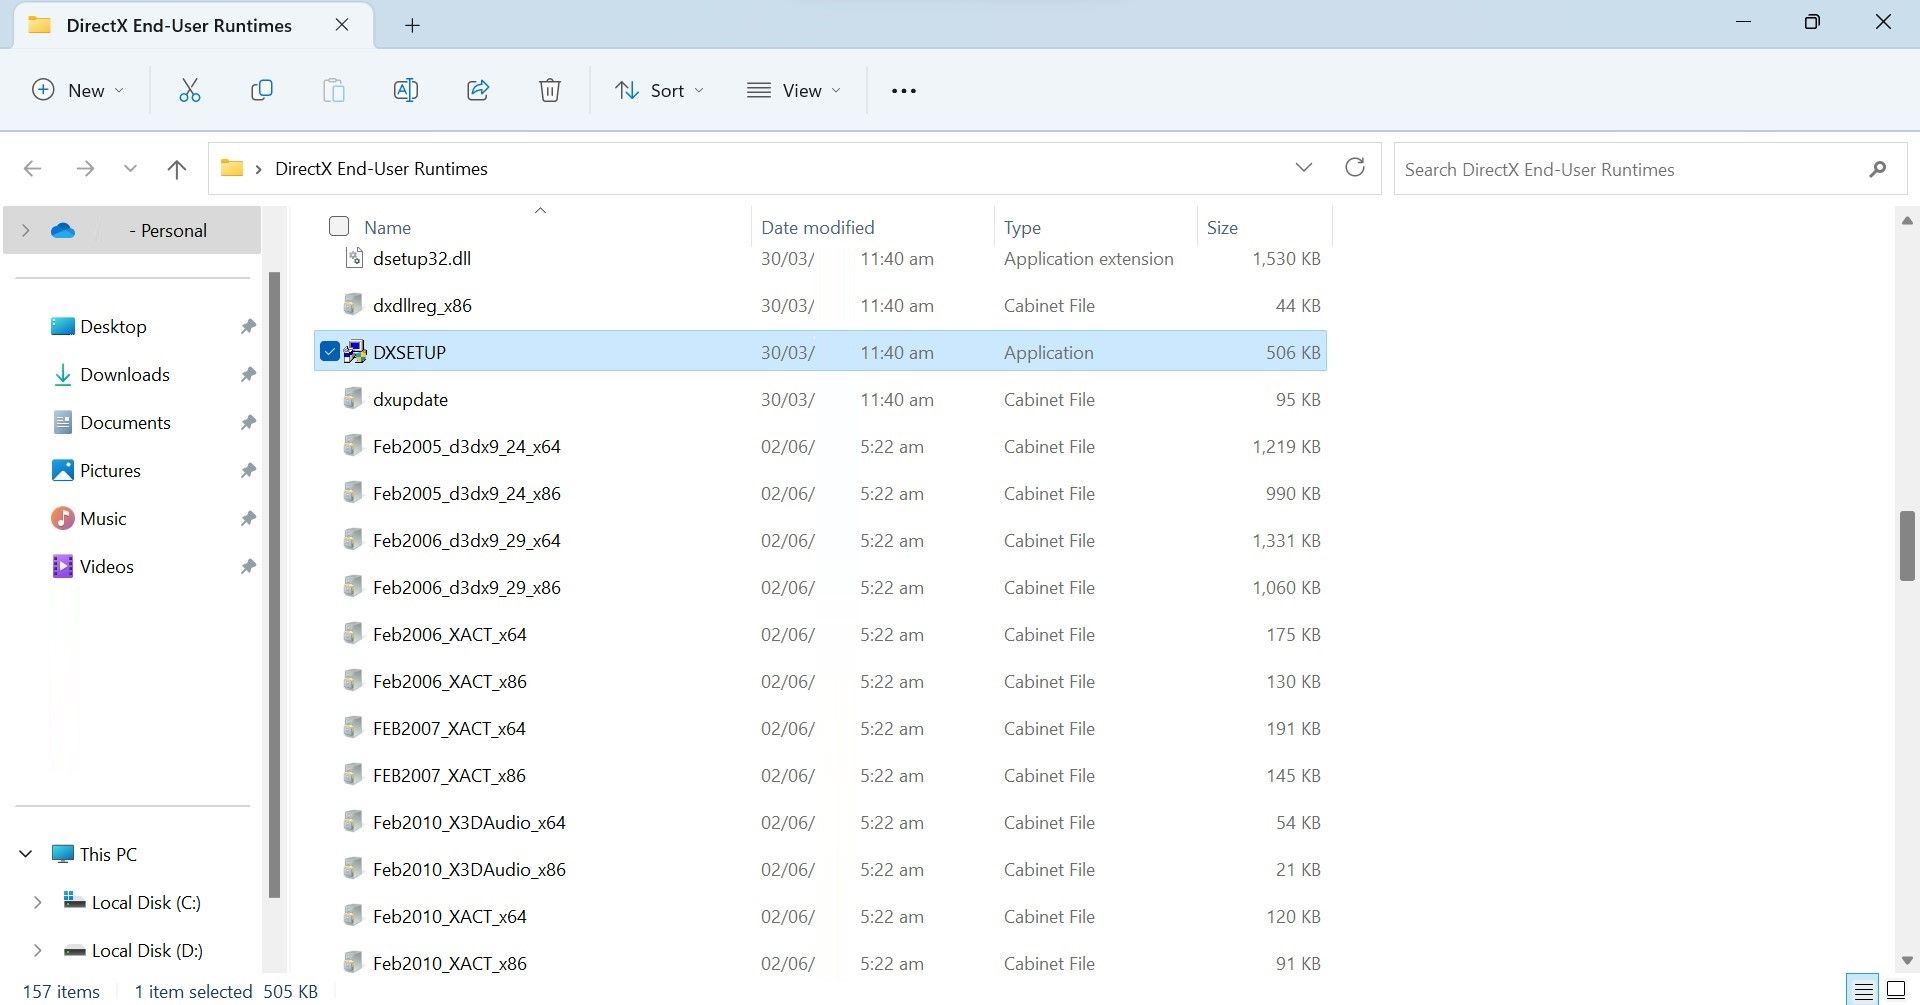The width and height of the screenshot is (1920, 1005).
Task: Click the Copy icon
Action: click(x=262, y=90)
